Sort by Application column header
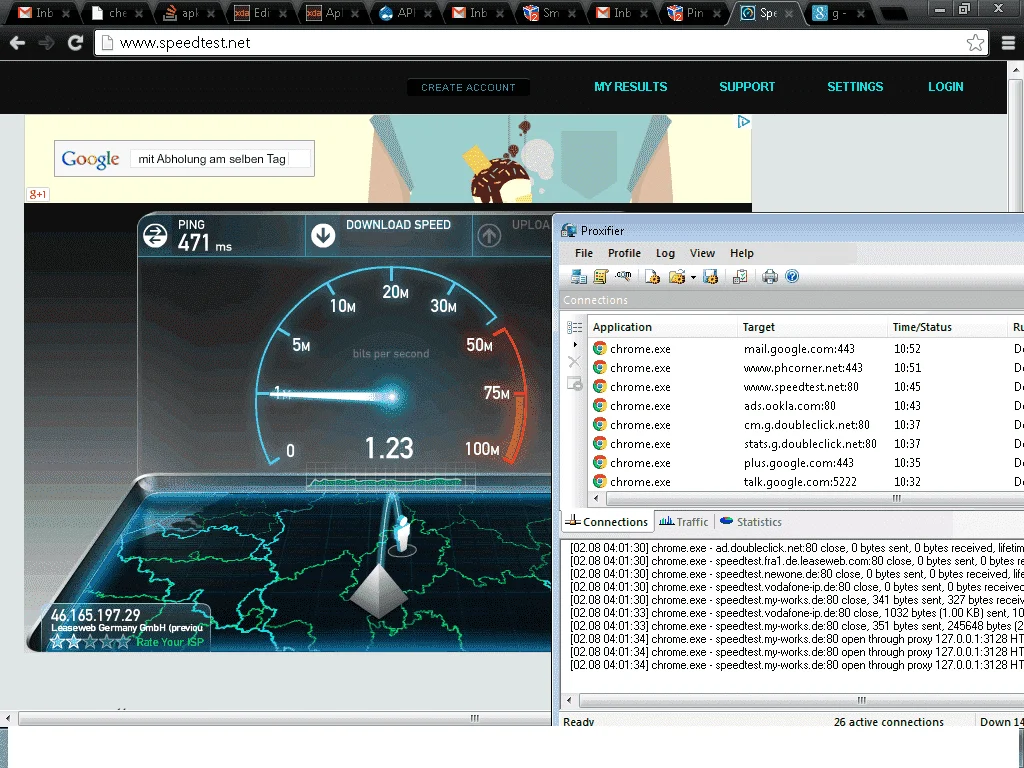Image resolution: width=1024 pixels, height=768 pixels. tap(662, 327)
